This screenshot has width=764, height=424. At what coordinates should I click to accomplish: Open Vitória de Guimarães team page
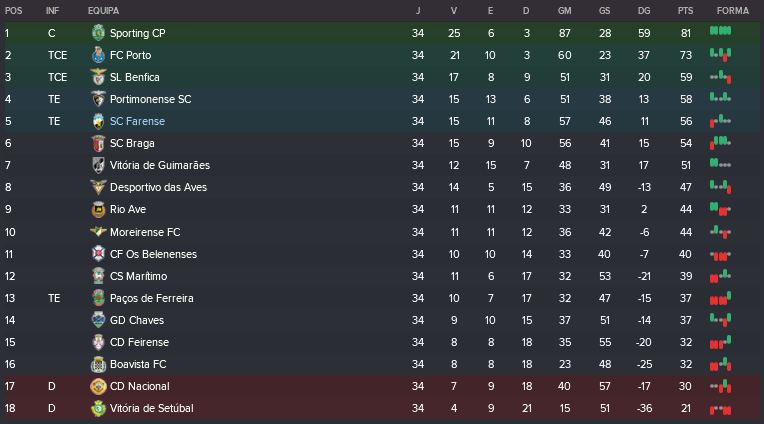click(159, 165)
